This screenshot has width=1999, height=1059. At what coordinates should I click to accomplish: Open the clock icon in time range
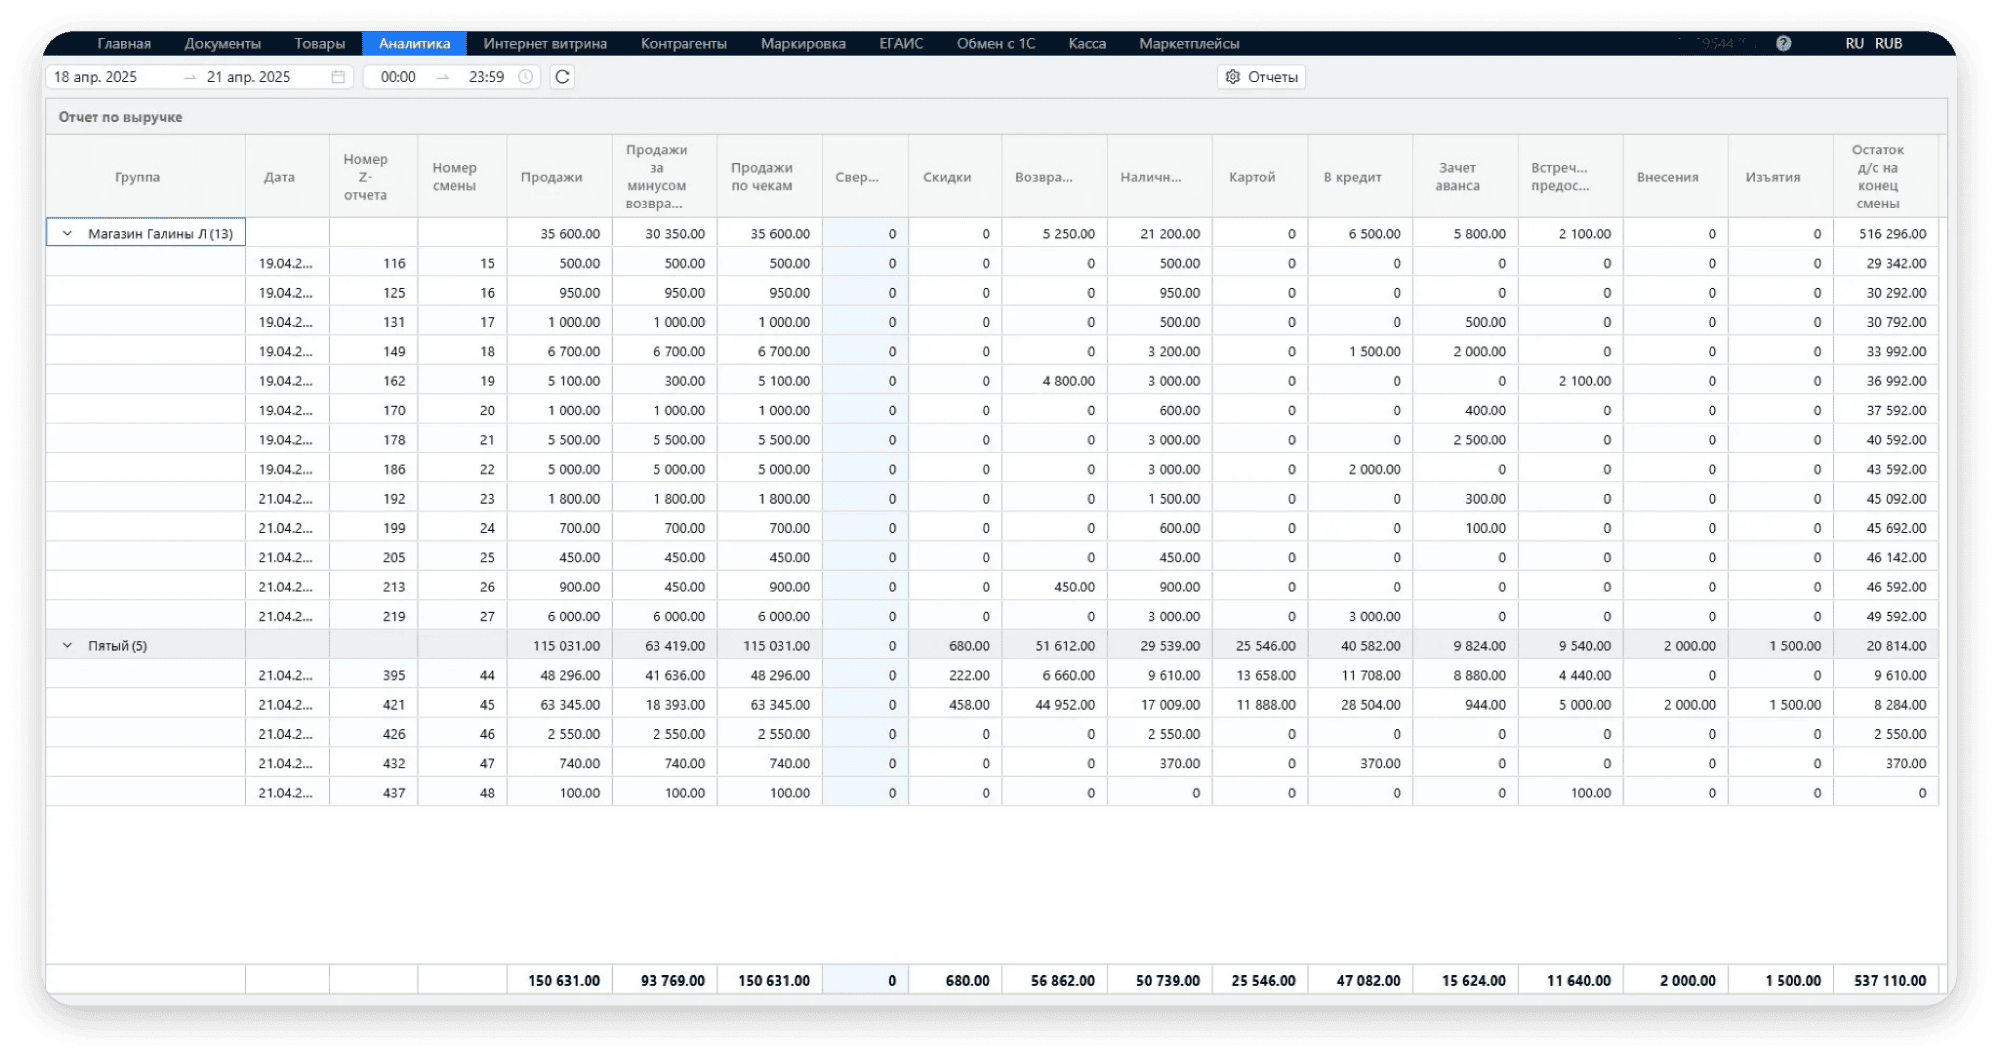(526, 77)
